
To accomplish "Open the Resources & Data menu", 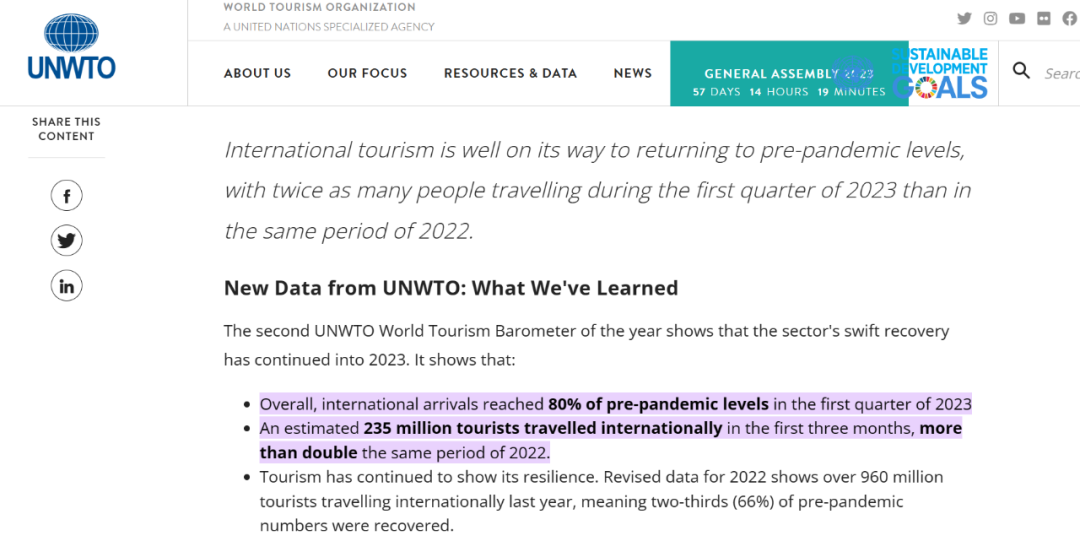I will coord(510,73).
